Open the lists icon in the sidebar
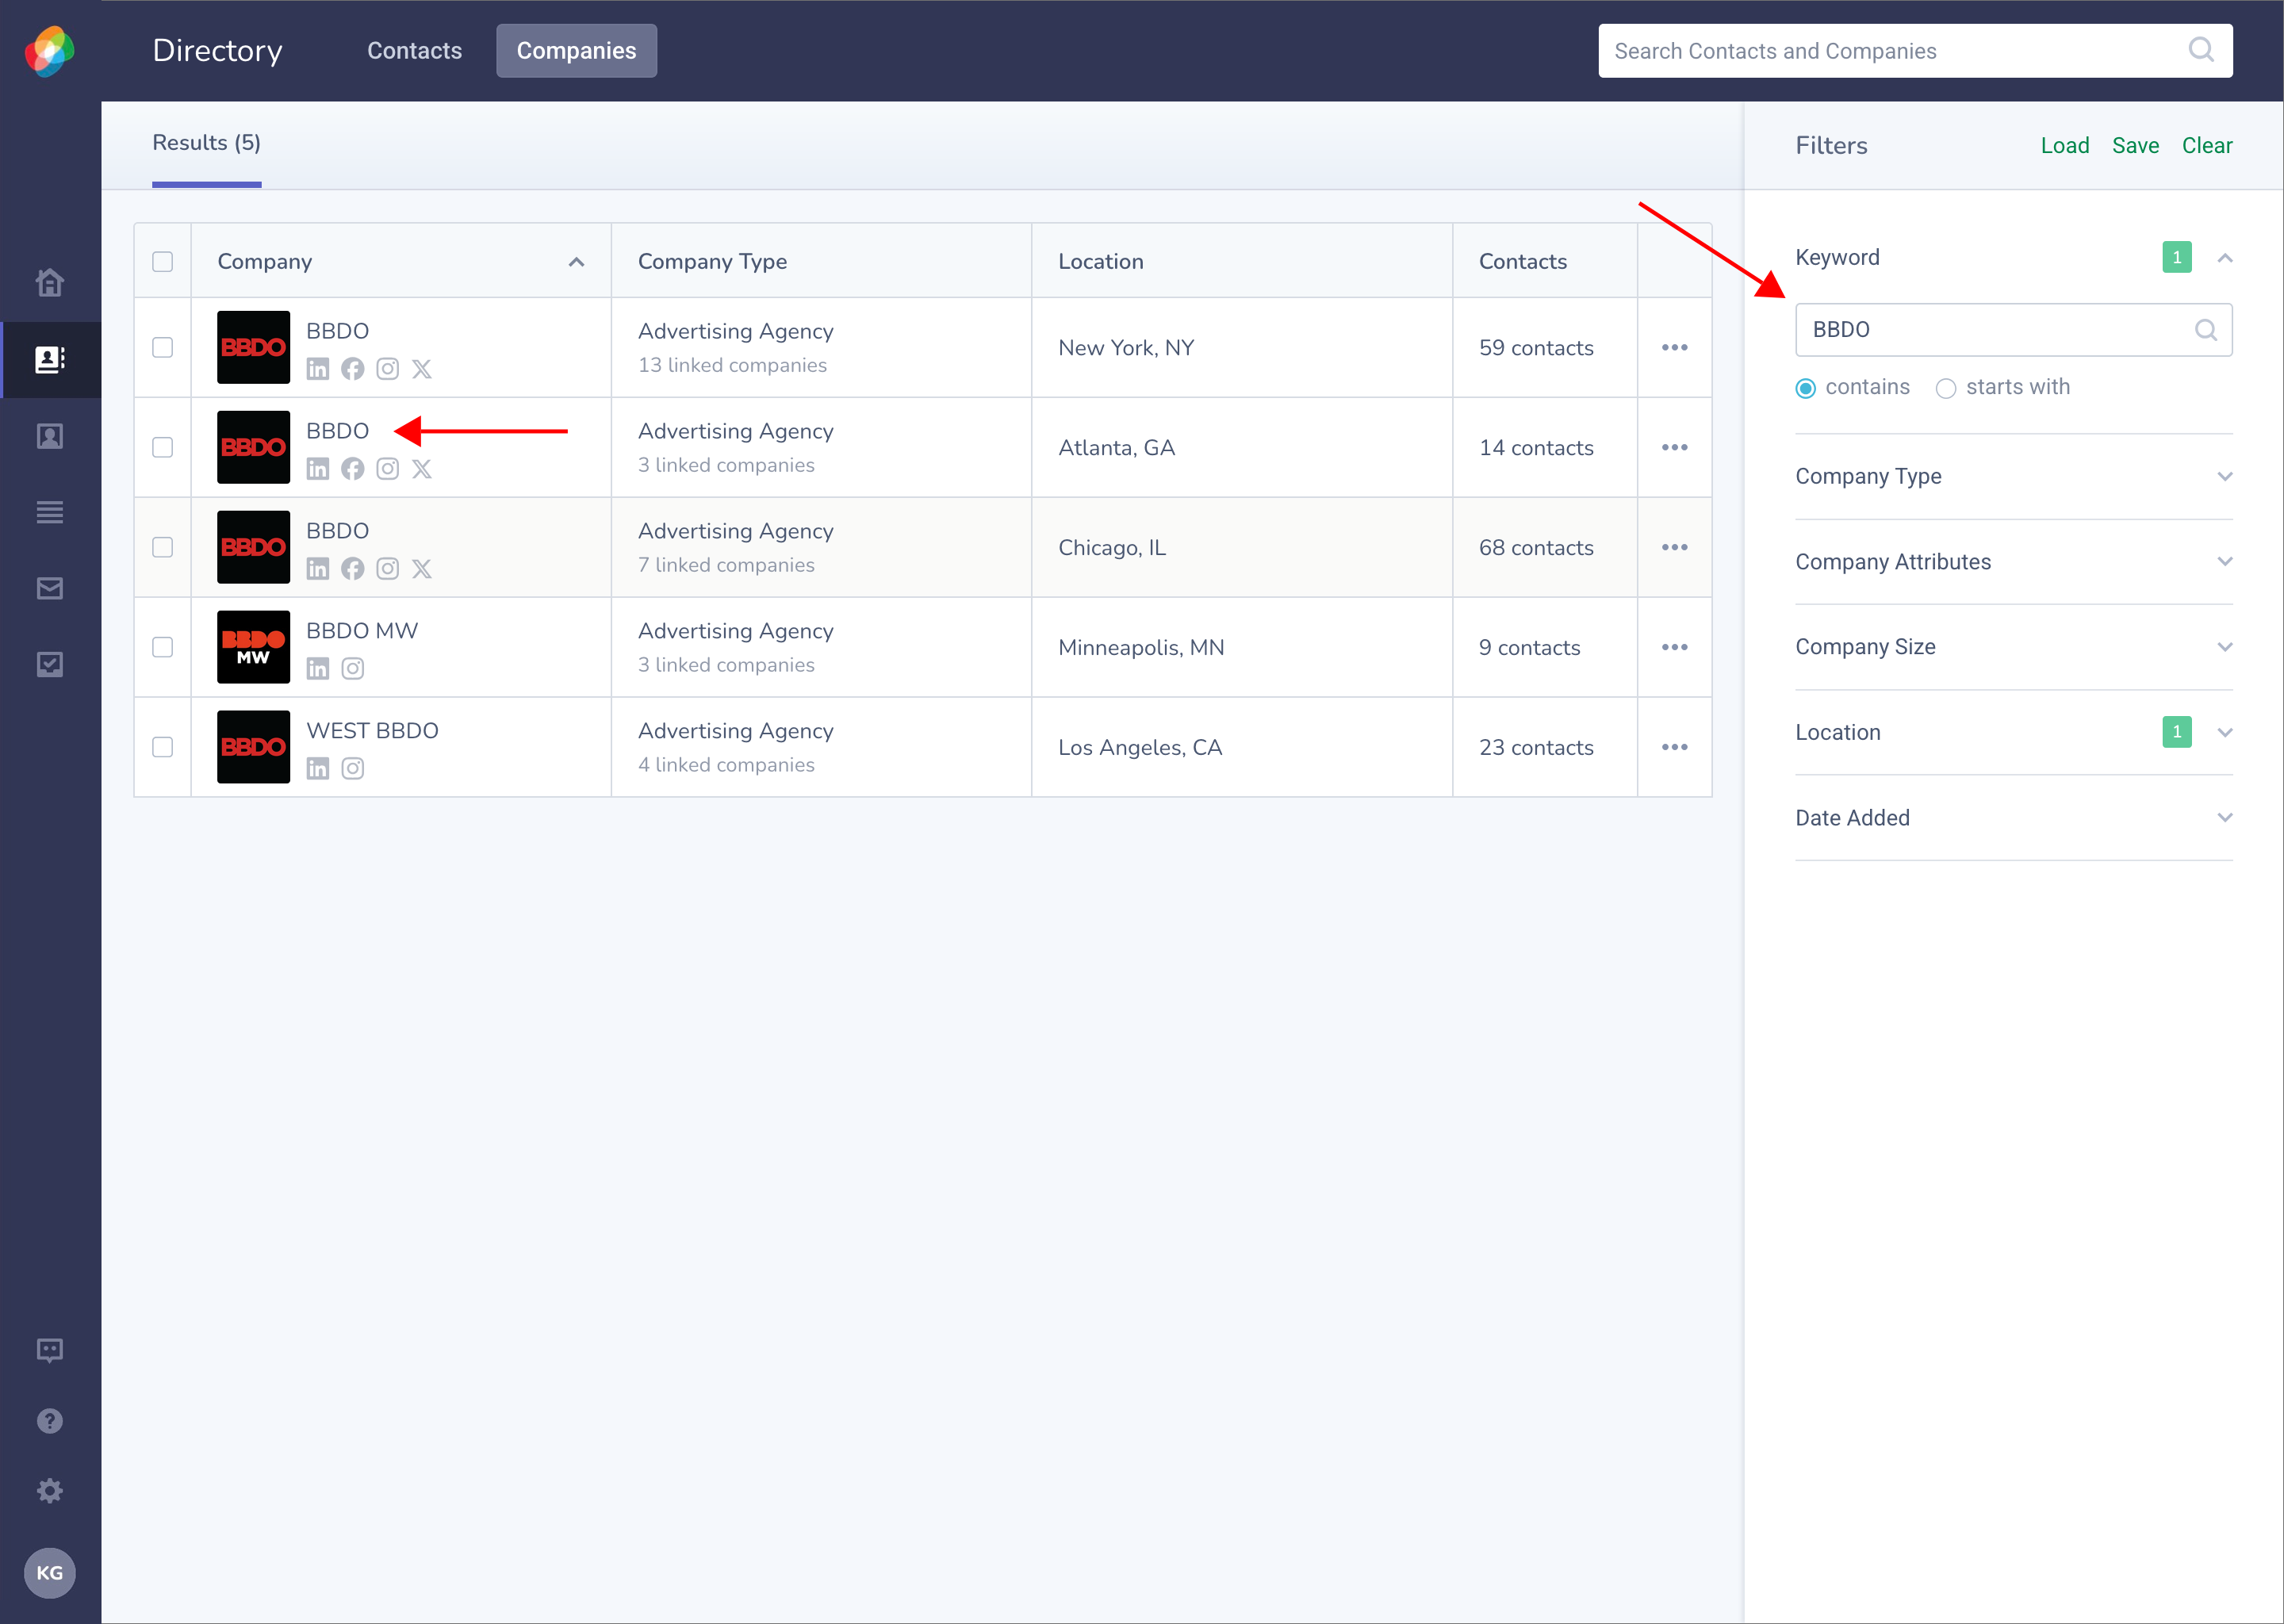 50,512
